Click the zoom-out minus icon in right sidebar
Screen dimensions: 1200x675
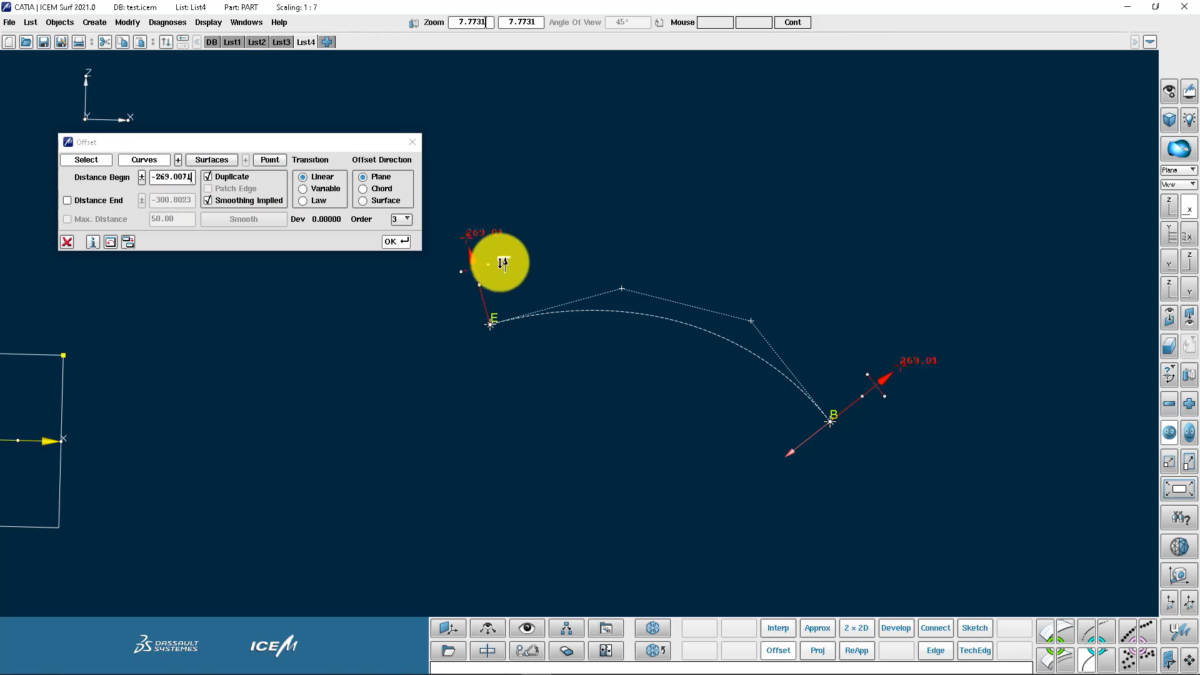tap(1169, 403)
